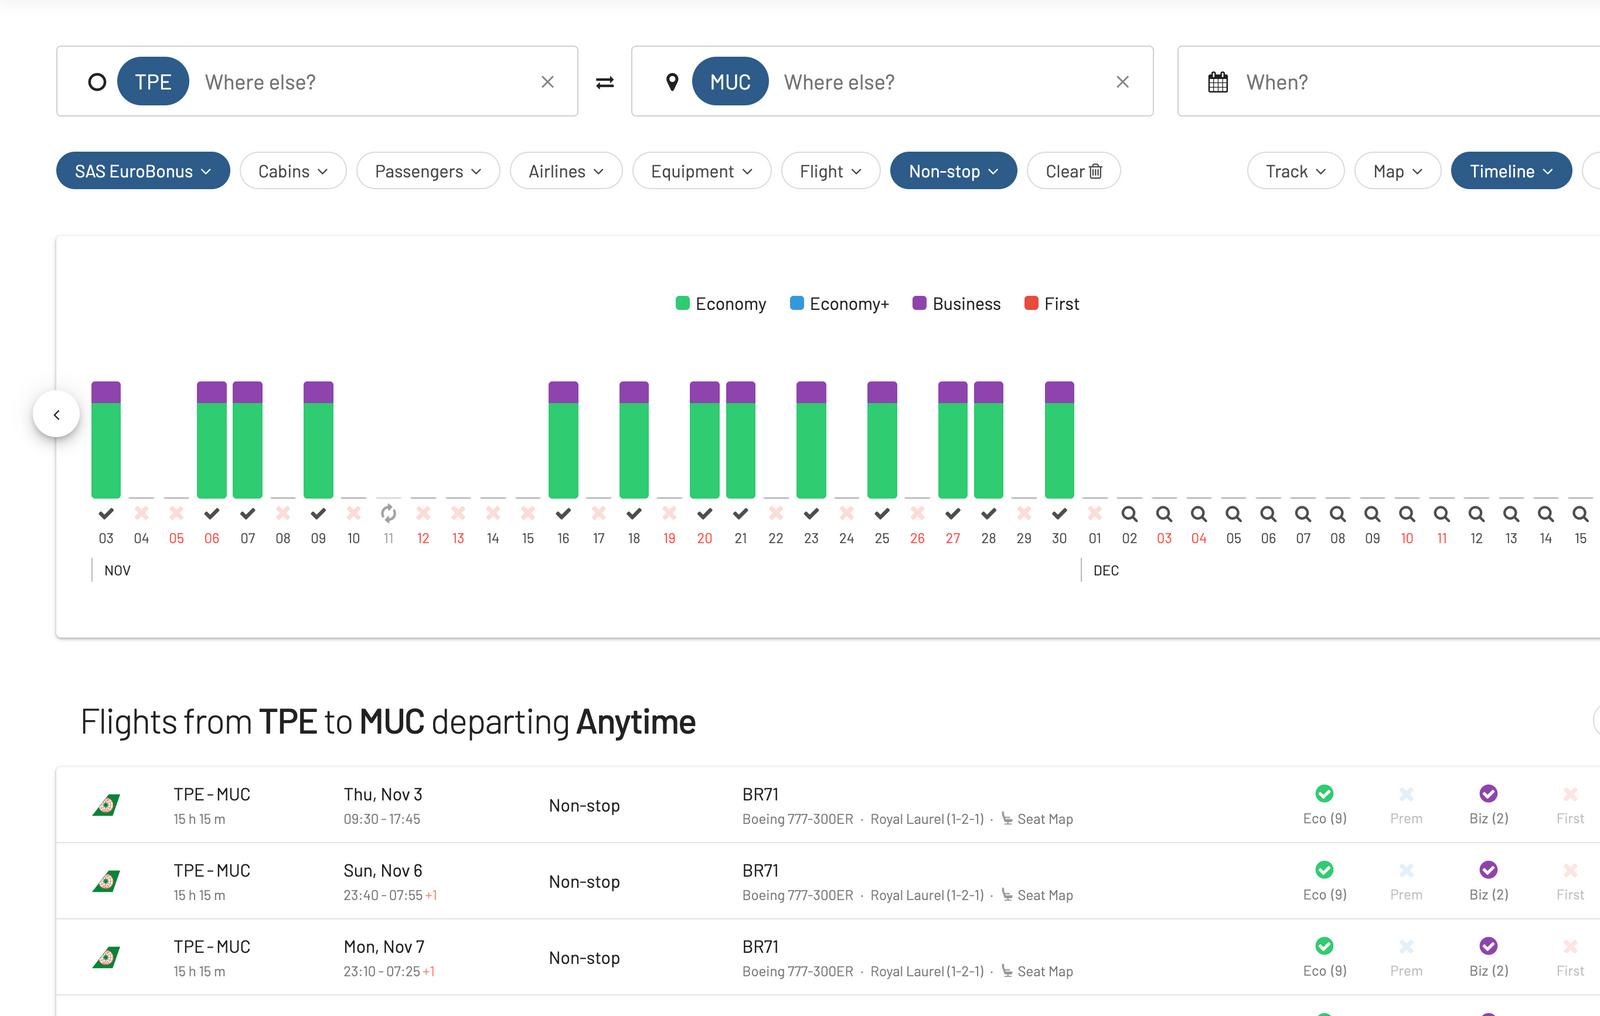The height and width of the screenshot is (1016, 1600).
Task: Expand the Cabins filter
Action: point(293,171)
